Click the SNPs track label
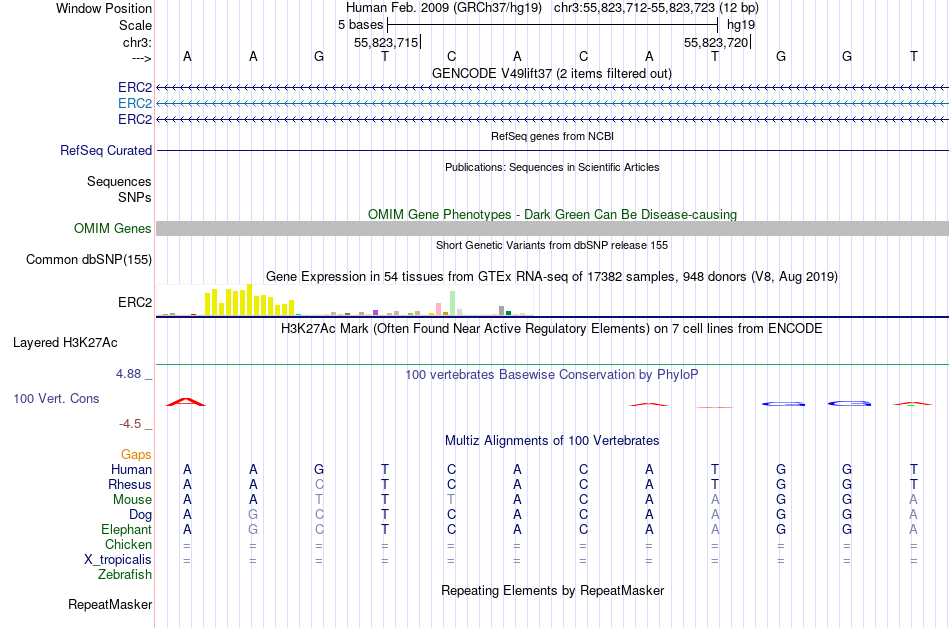The height and width of the screenshot is (628, 950). [135, 197]
